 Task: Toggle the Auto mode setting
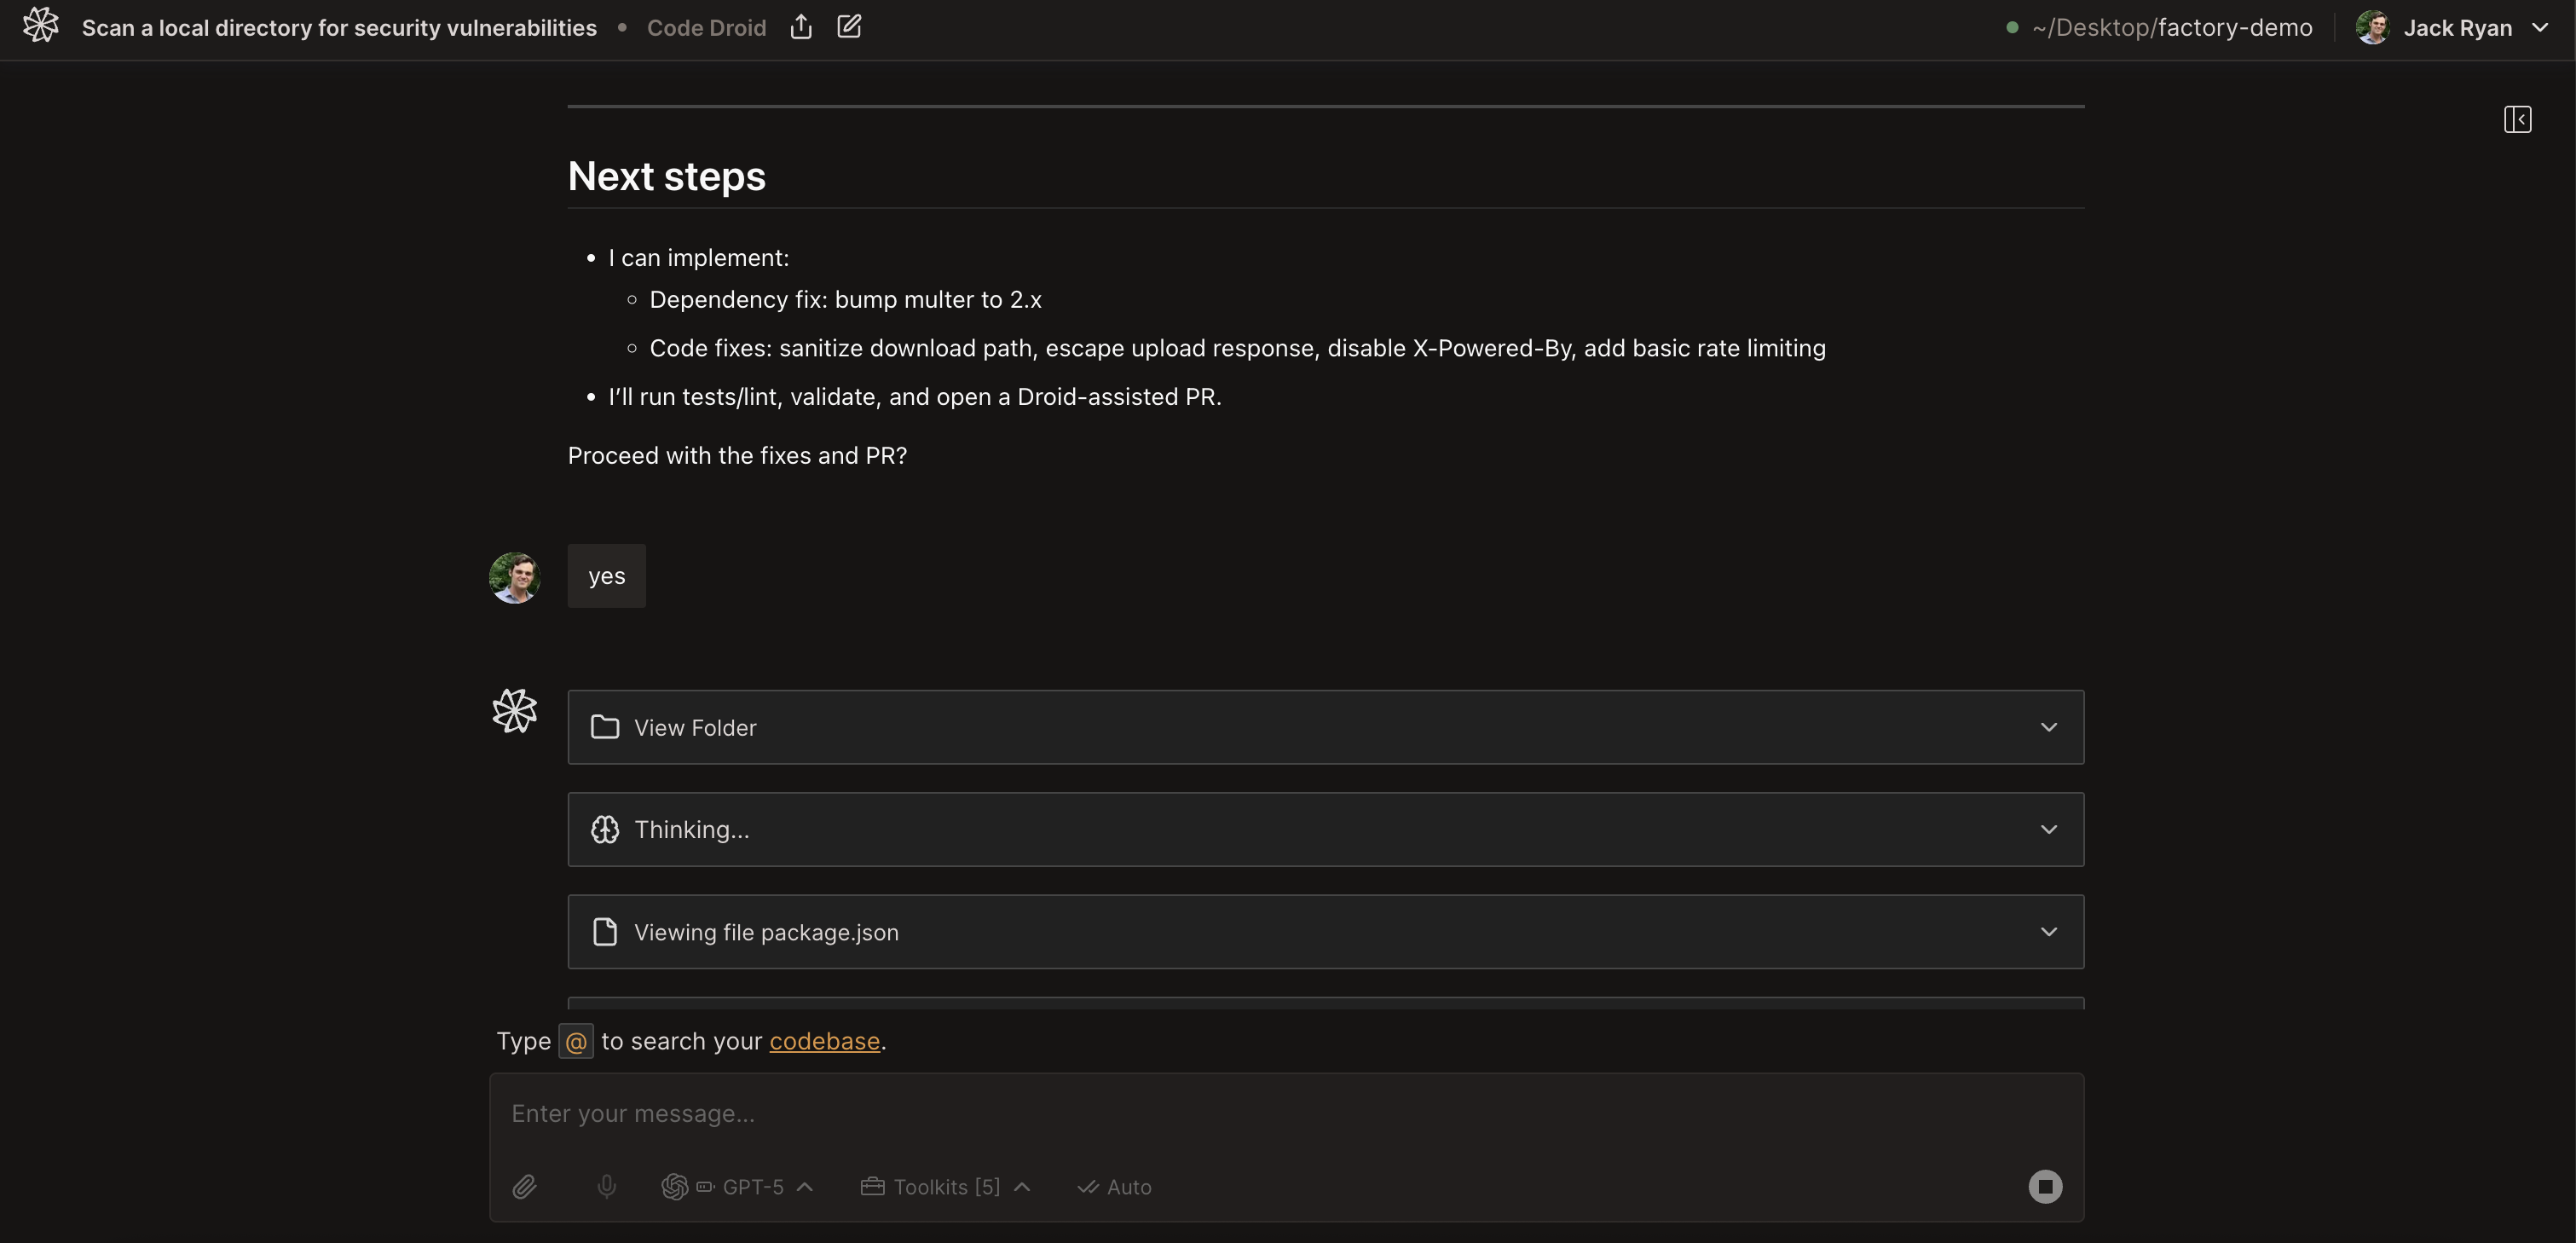coord(1115,1187)
